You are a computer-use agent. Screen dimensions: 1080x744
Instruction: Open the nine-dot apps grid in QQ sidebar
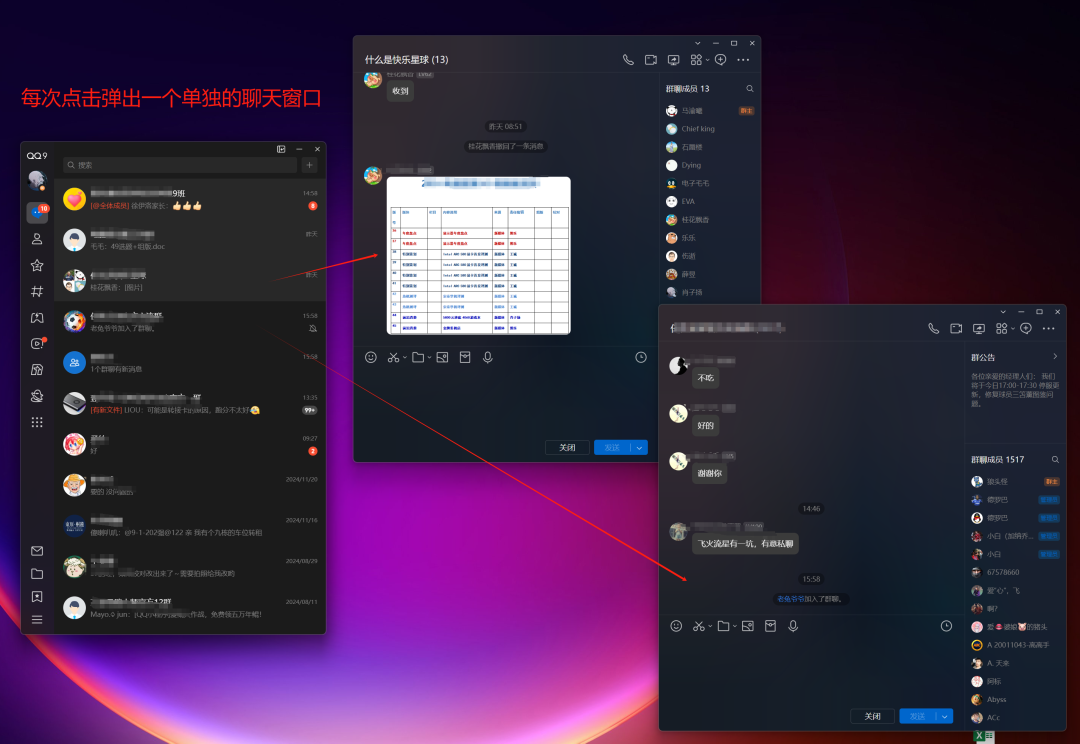pos(37,422)
